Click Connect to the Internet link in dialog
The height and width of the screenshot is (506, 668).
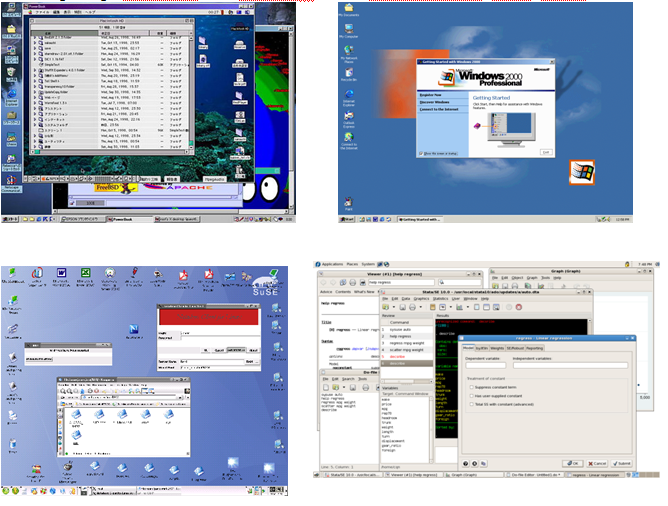[439, 109]
